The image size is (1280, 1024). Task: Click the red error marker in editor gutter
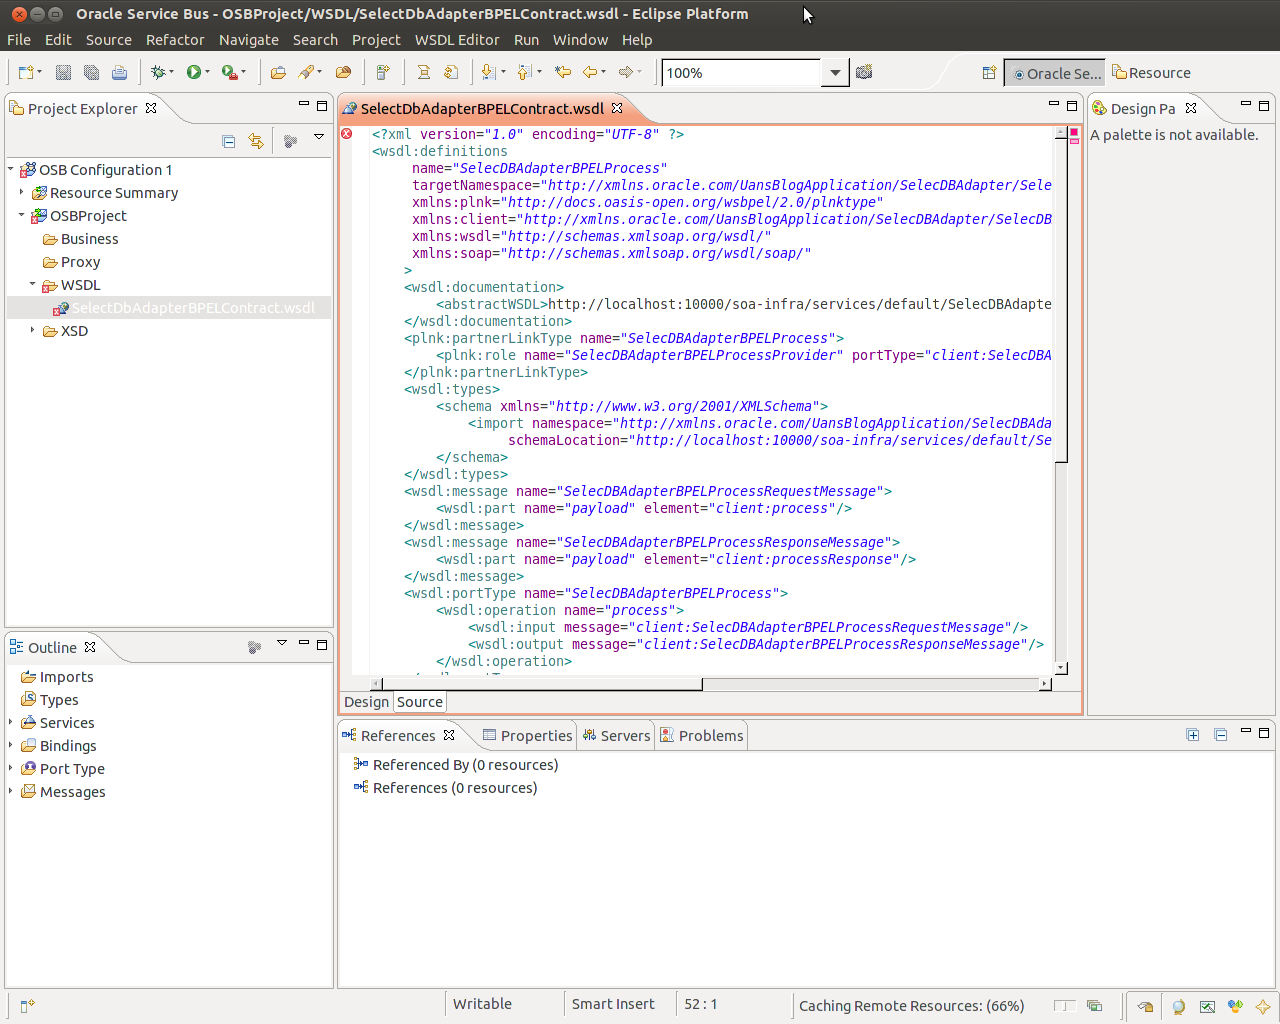click(347, 134)
